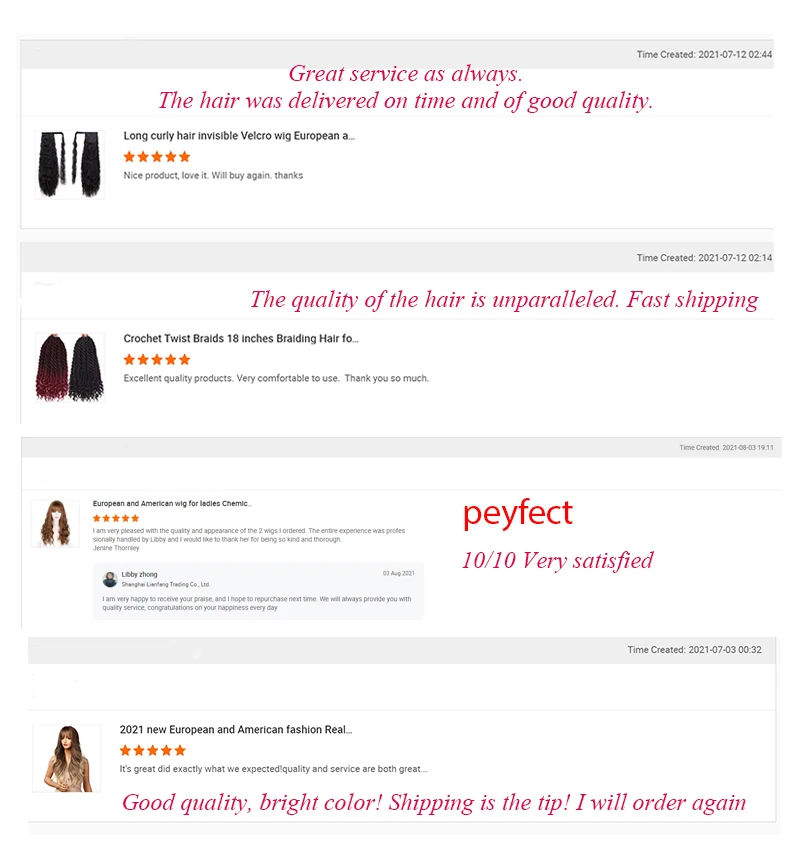Click the 'Excellent quality products' review comment
The width and height of the screenshot is (800, 856).
click(276, 378)
